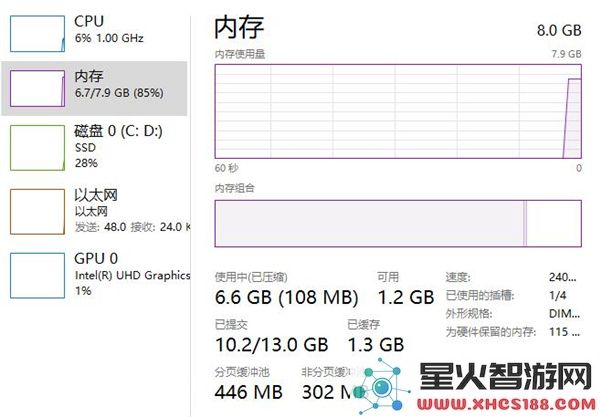Click the 已使用的插槽 1/4 value
Image resolution: width=600 pixels, height=417 pixels.
558,295
